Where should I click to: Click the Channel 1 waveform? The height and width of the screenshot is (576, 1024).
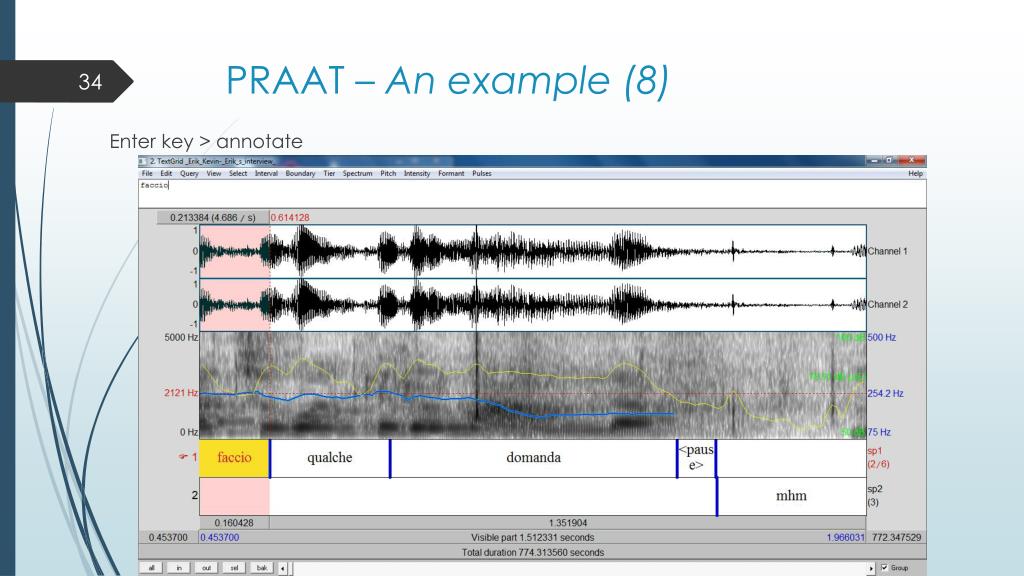coord(533,251)
